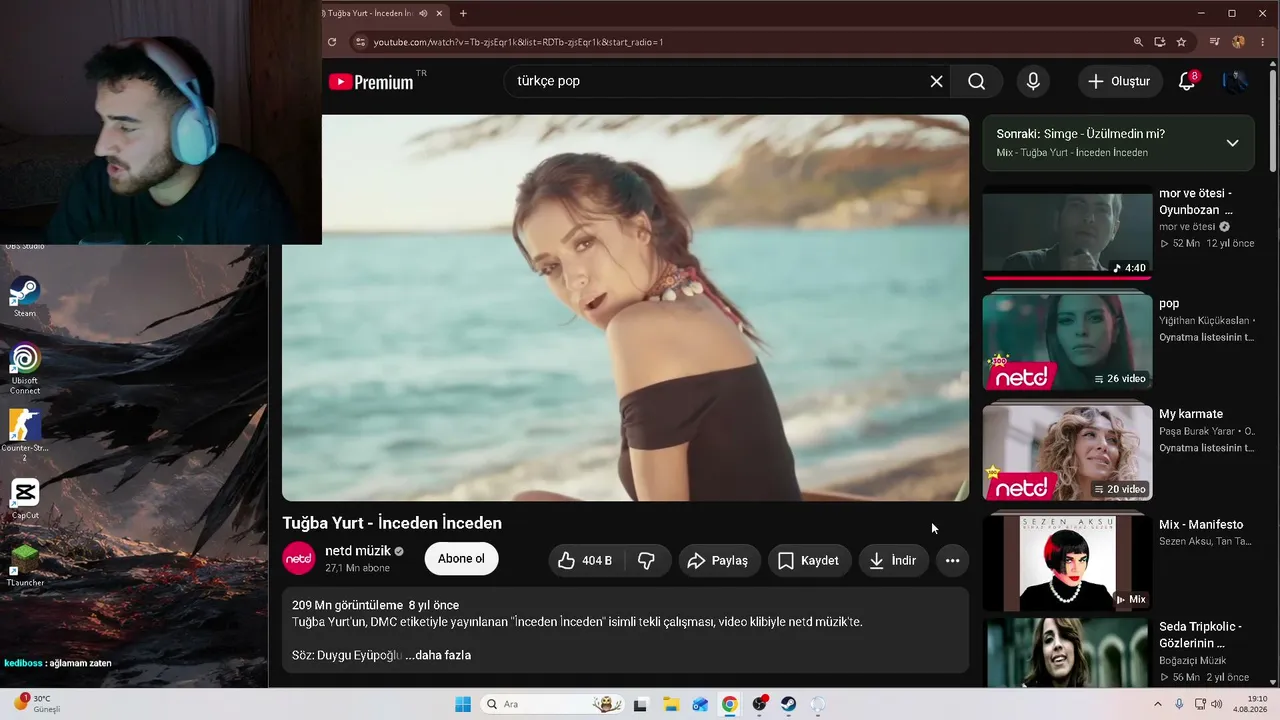The width and height of the screenshot is (1280, 720).
Task: Like the video showing 404 B
Action: [586, 560]
